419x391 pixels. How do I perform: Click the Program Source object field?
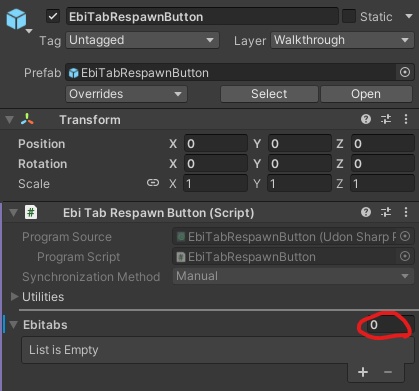[x=285, y=237]
